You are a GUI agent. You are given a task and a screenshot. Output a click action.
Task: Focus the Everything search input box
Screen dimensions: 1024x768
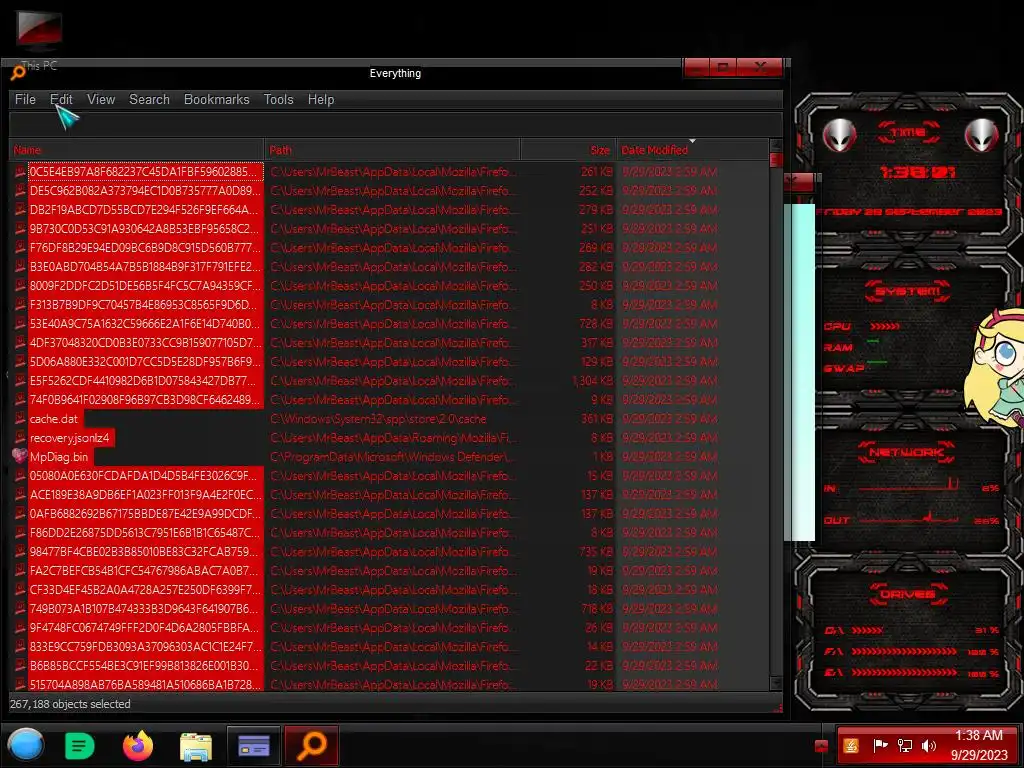[x=396, y=124]
